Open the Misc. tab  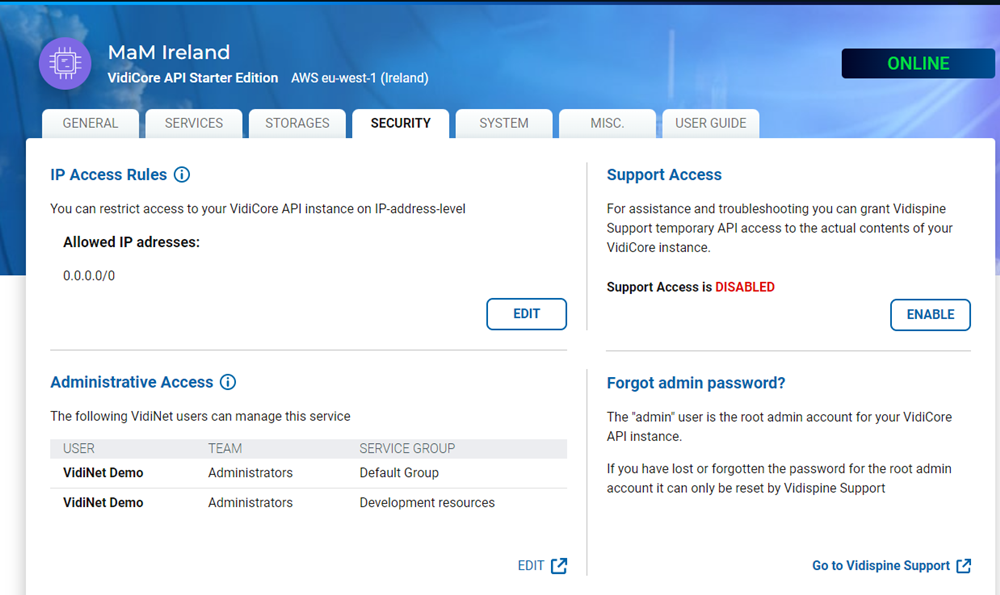[x=607, y=123]
